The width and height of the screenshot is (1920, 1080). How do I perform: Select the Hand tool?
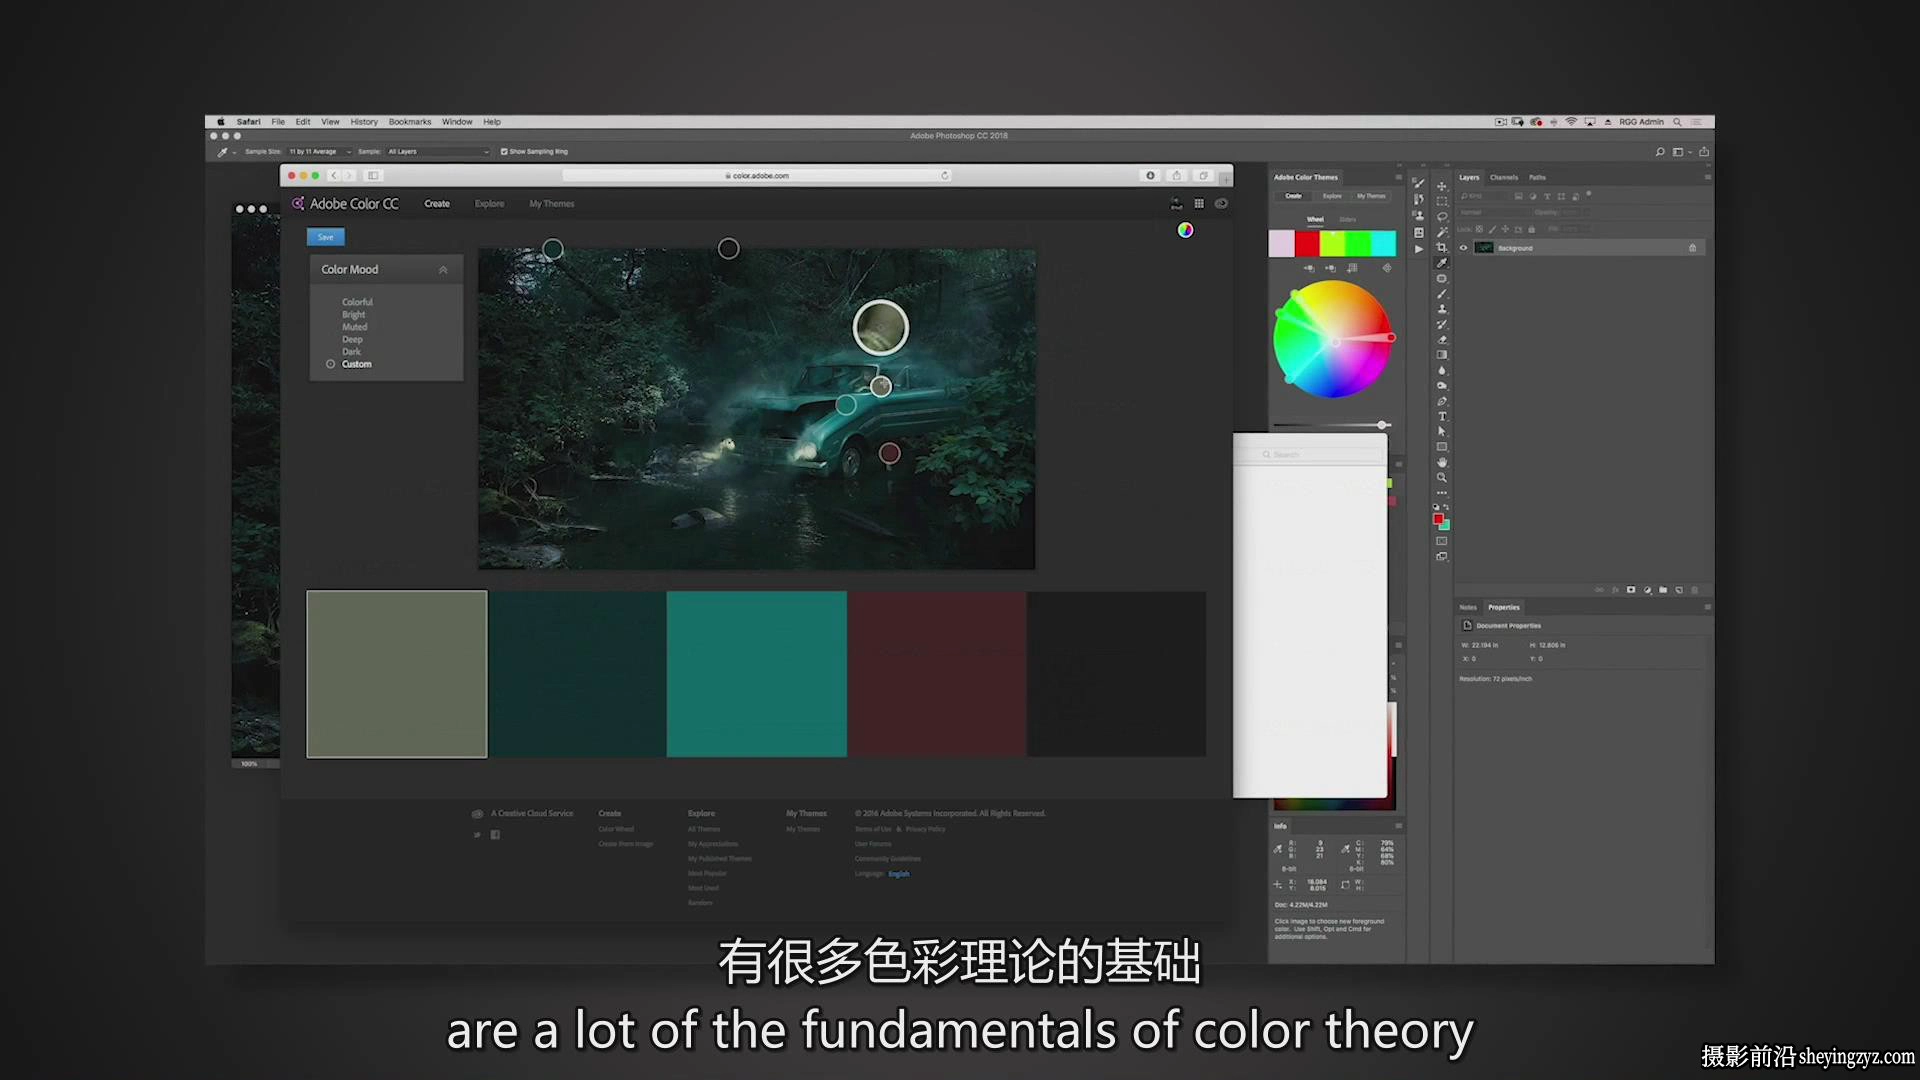[x=1442, y=462]
